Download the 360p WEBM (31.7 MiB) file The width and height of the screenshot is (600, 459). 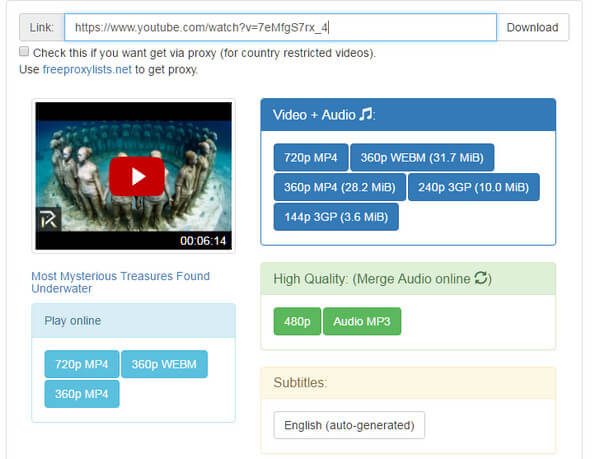(422, 158)
